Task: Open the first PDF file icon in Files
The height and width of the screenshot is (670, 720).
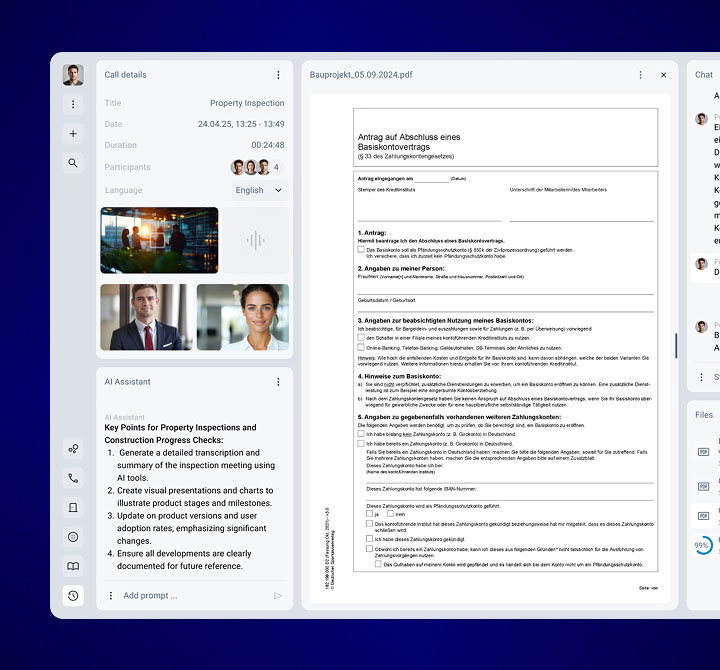Action: (x=703, y=452)
